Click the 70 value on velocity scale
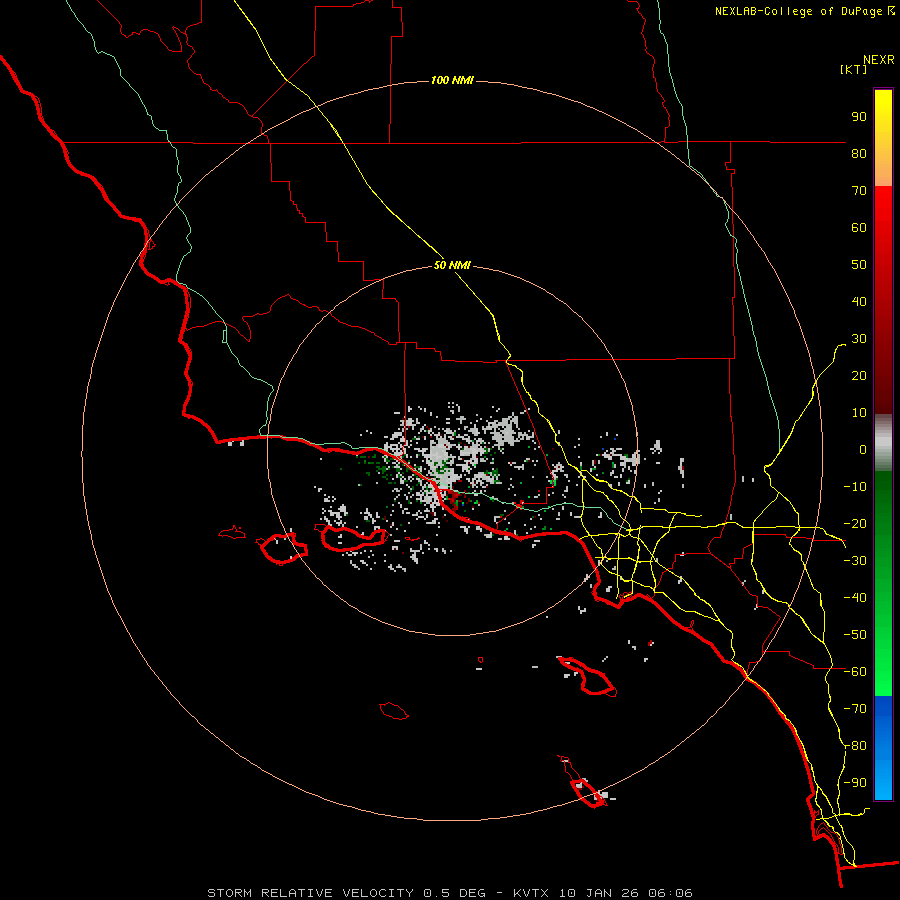The width and height of the screenshot is (900, 900). [859, 191]
